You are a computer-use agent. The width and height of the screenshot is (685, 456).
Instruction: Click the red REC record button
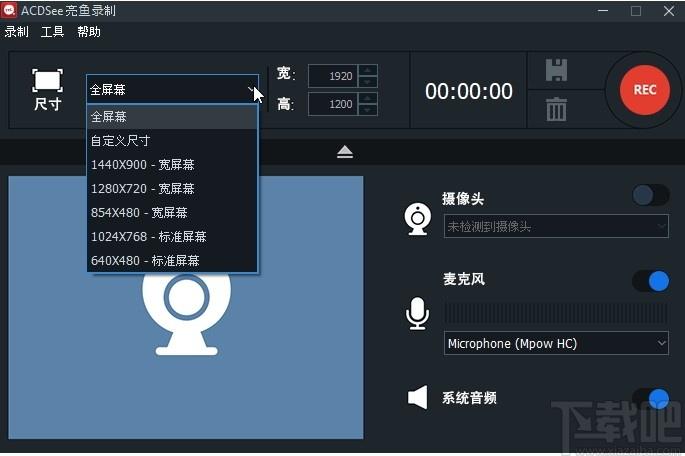coord(645,90)
